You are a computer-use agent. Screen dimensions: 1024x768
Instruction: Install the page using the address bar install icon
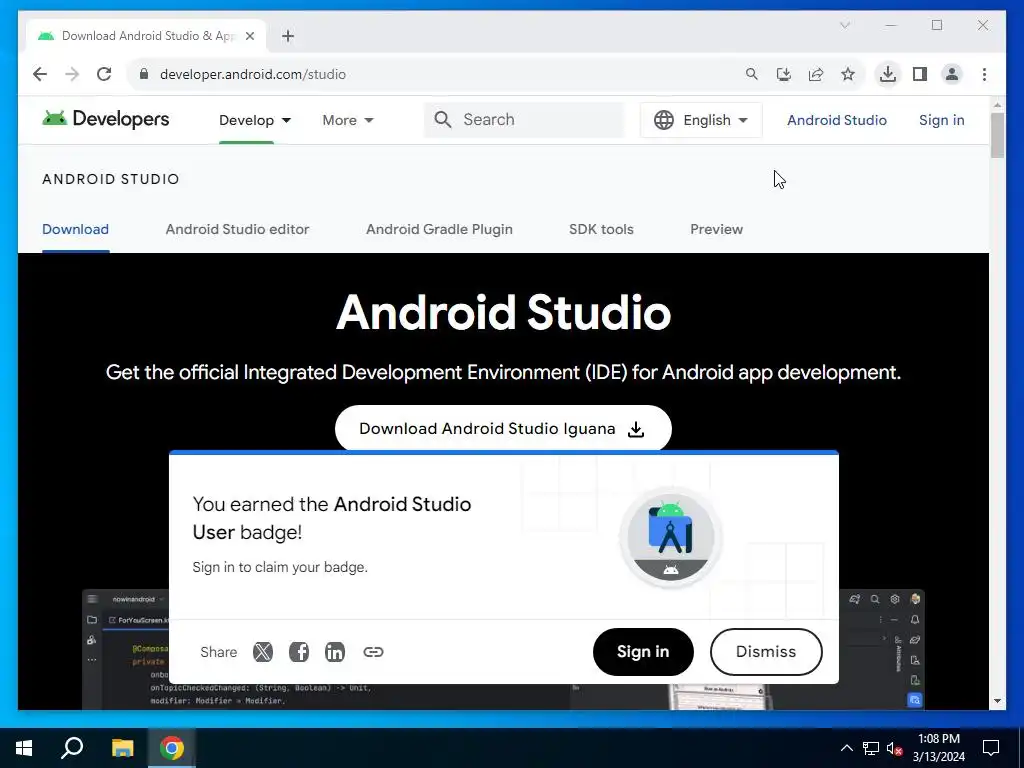click(784, 74)
